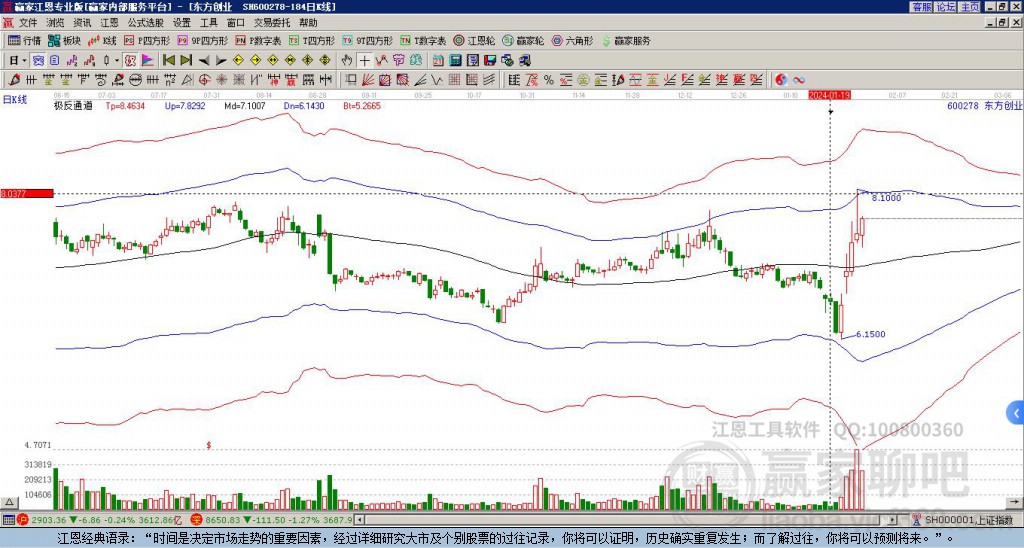Open the 帮助 menu
Viewport: 1024px width, 548px height.
[x=308, y=23]
